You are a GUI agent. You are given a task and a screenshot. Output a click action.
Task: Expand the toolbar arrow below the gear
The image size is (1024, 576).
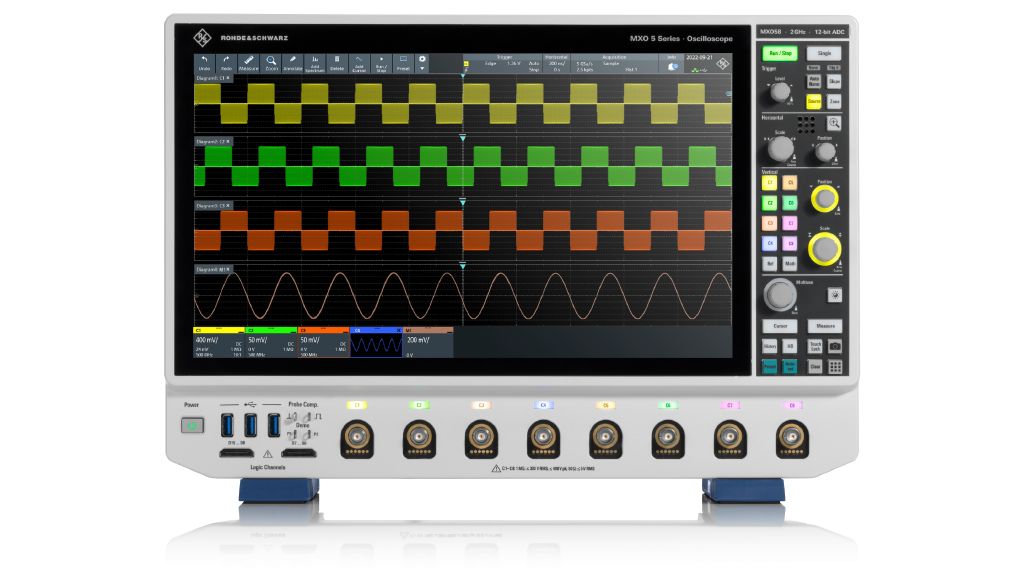point(422,69)
